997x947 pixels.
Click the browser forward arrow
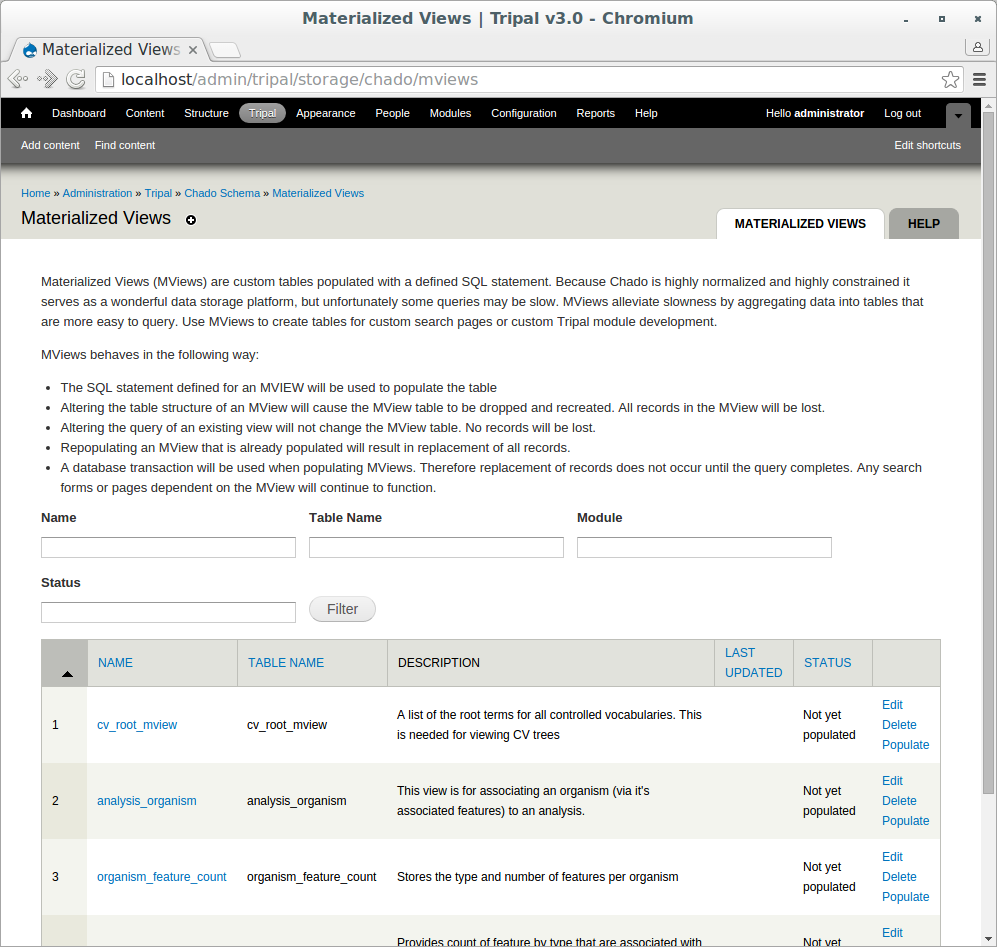47,79
